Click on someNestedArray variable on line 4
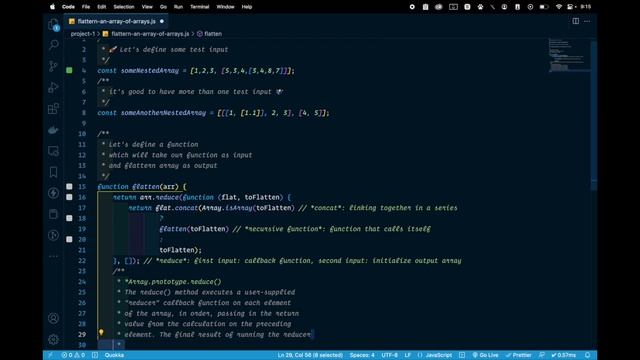The width and height of the screenshot is (640, 360). [150, 71]
